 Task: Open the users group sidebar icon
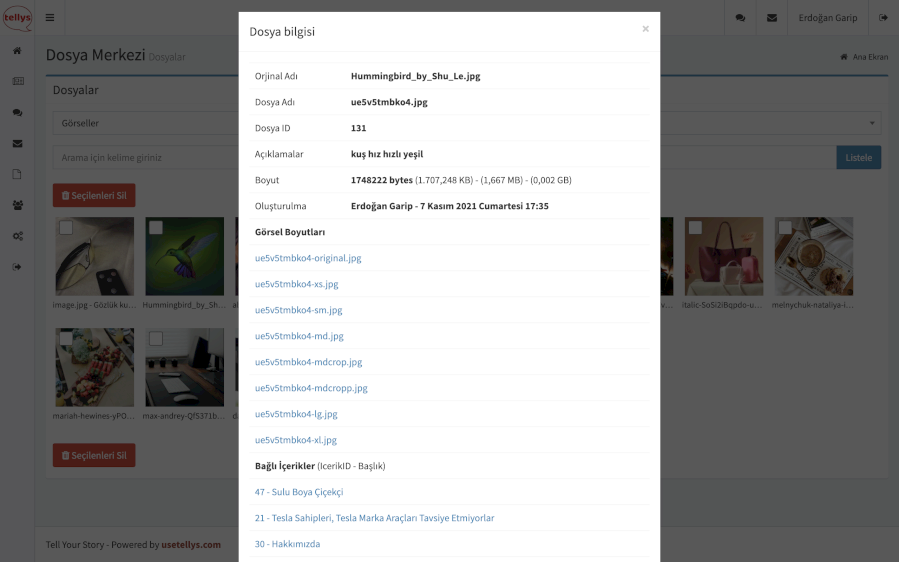[x=17, y=205]
